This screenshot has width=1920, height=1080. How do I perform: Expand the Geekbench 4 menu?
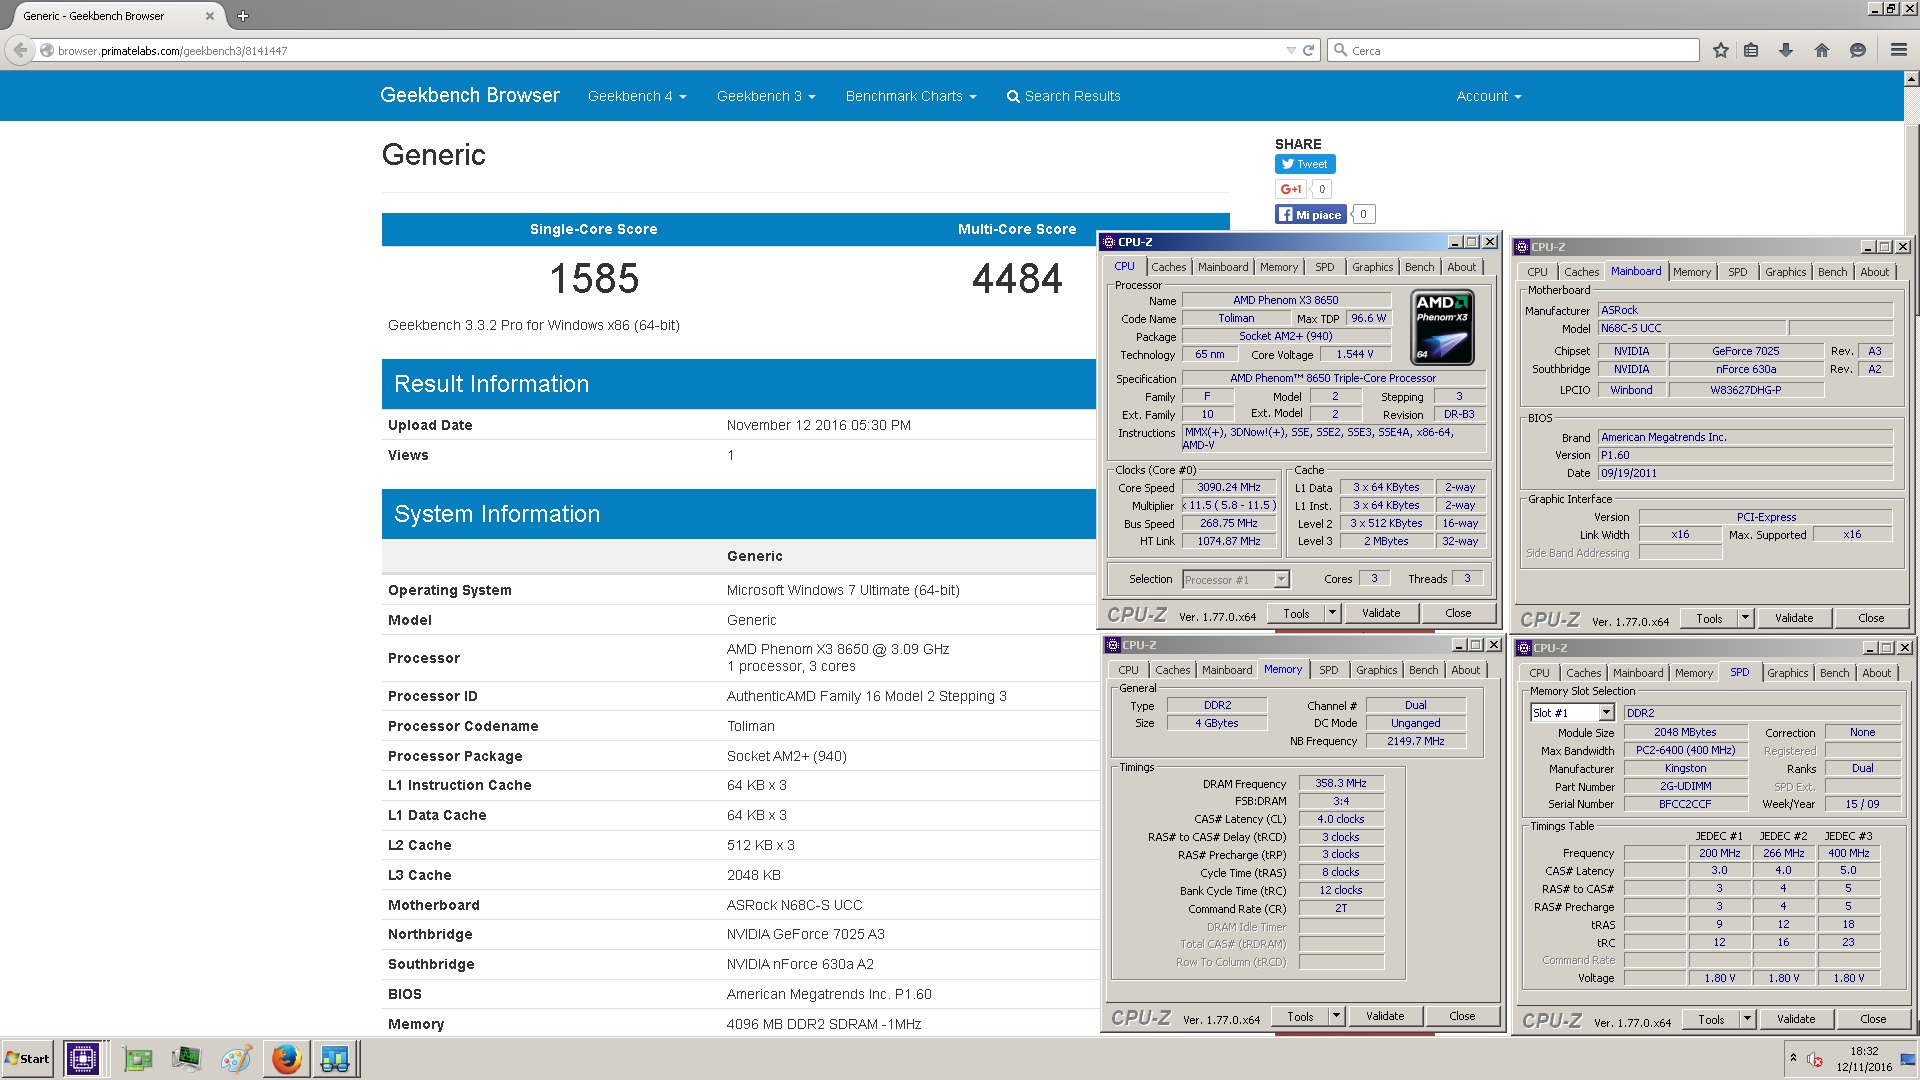pyautogui.click(x=637, y=96)
